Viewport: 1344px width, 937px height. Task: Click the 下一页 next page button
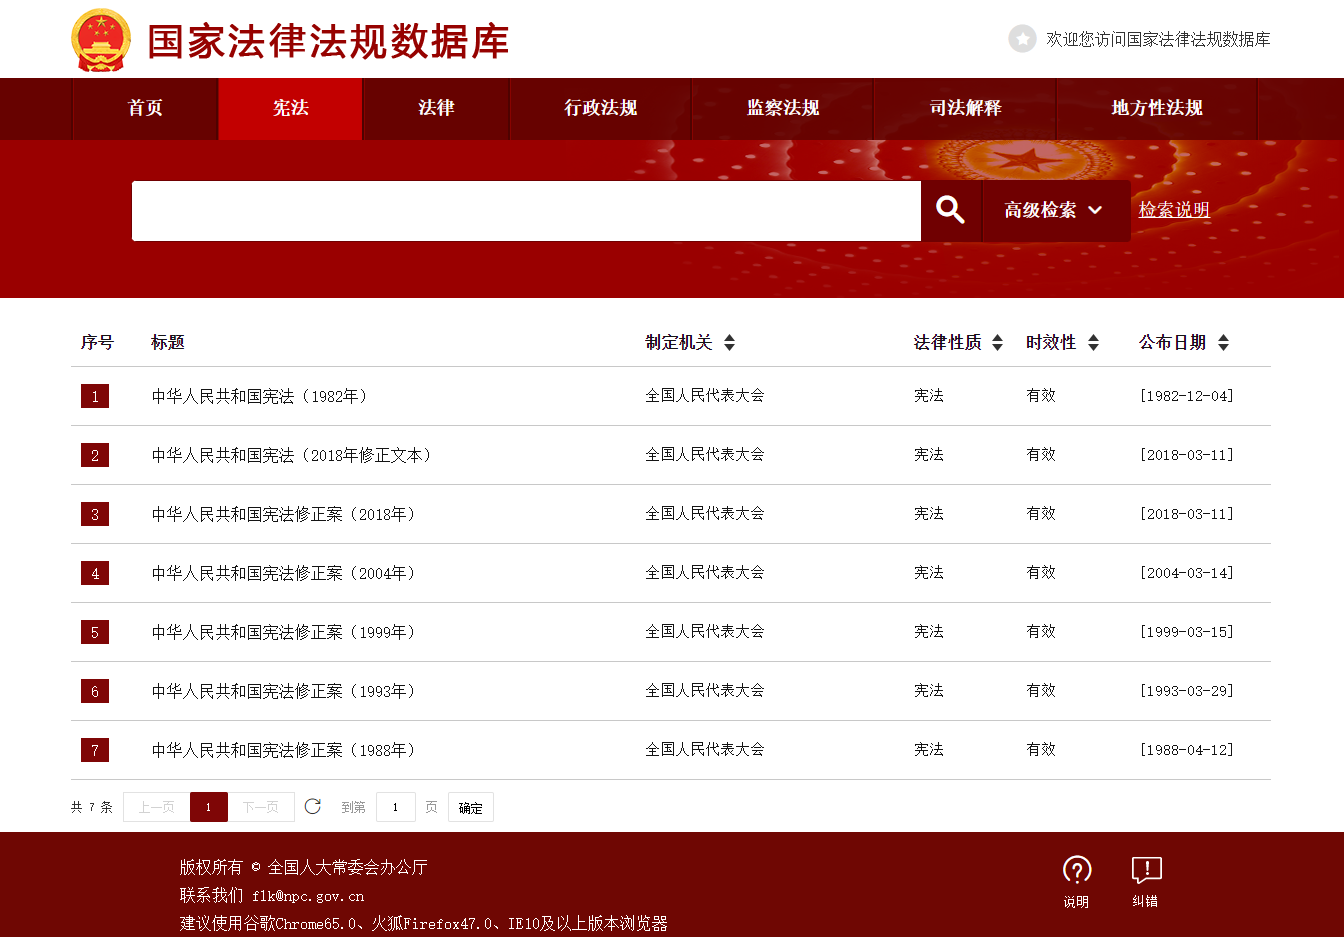(x=261, y=807)
